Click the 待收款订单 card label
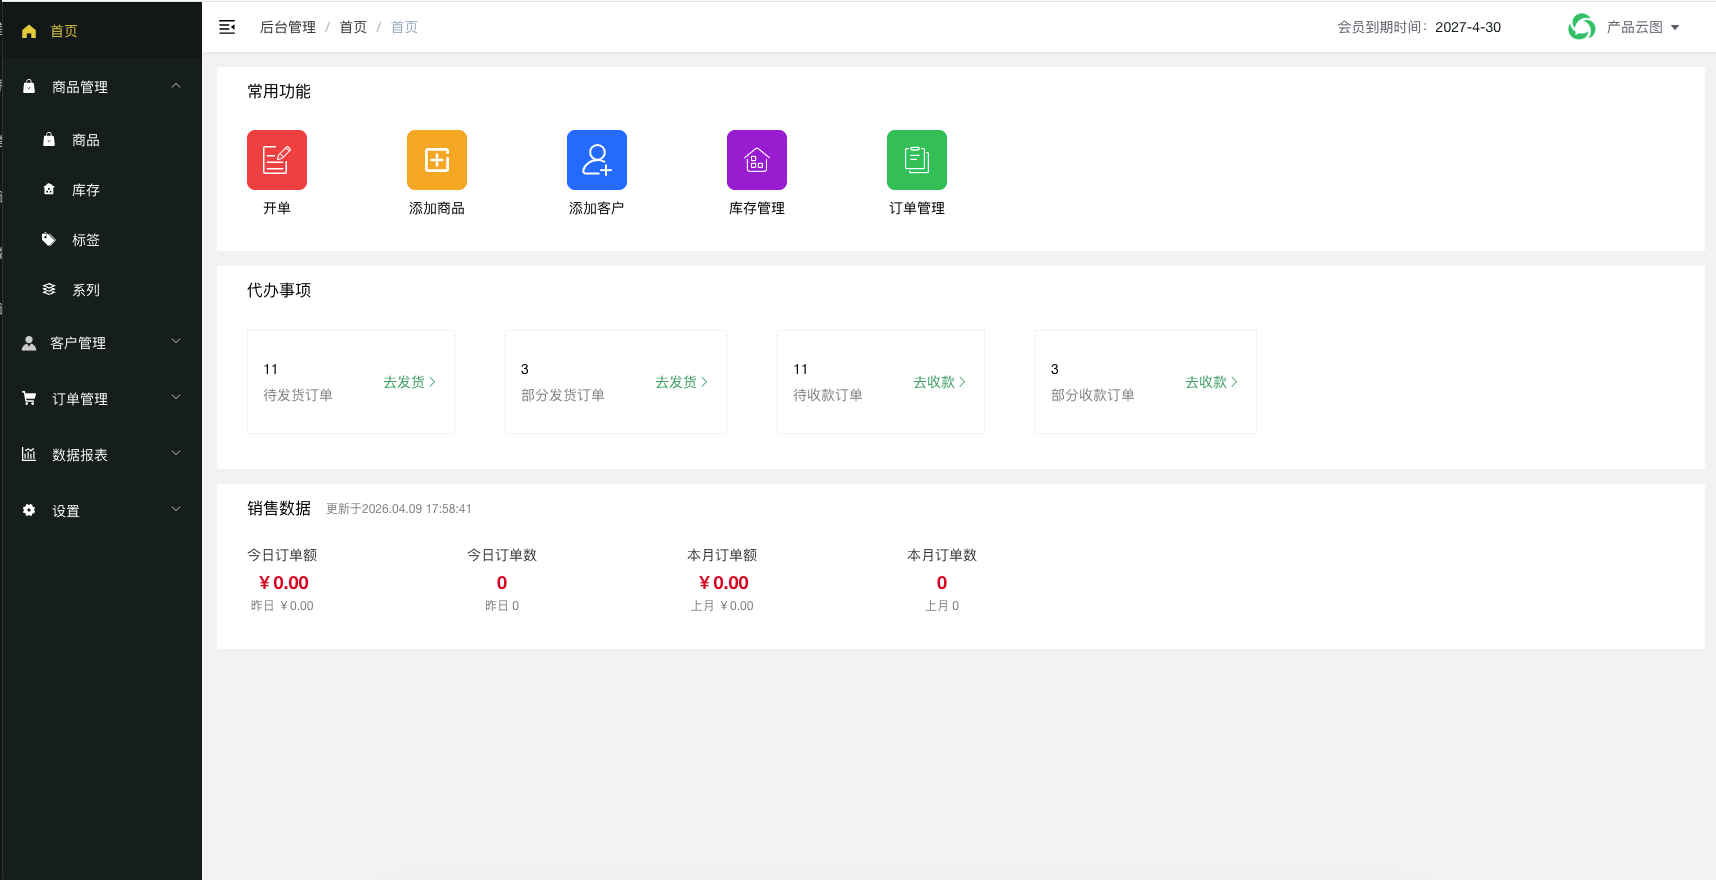This screenshot has width=1716, height=880. coord(828,395)
